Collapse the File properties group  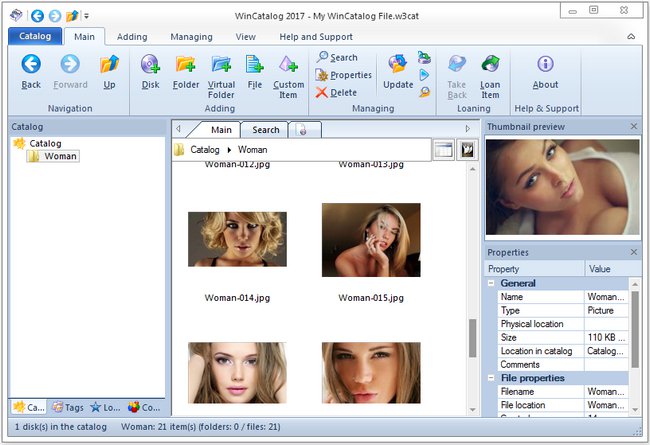click(x=491, y=378)
